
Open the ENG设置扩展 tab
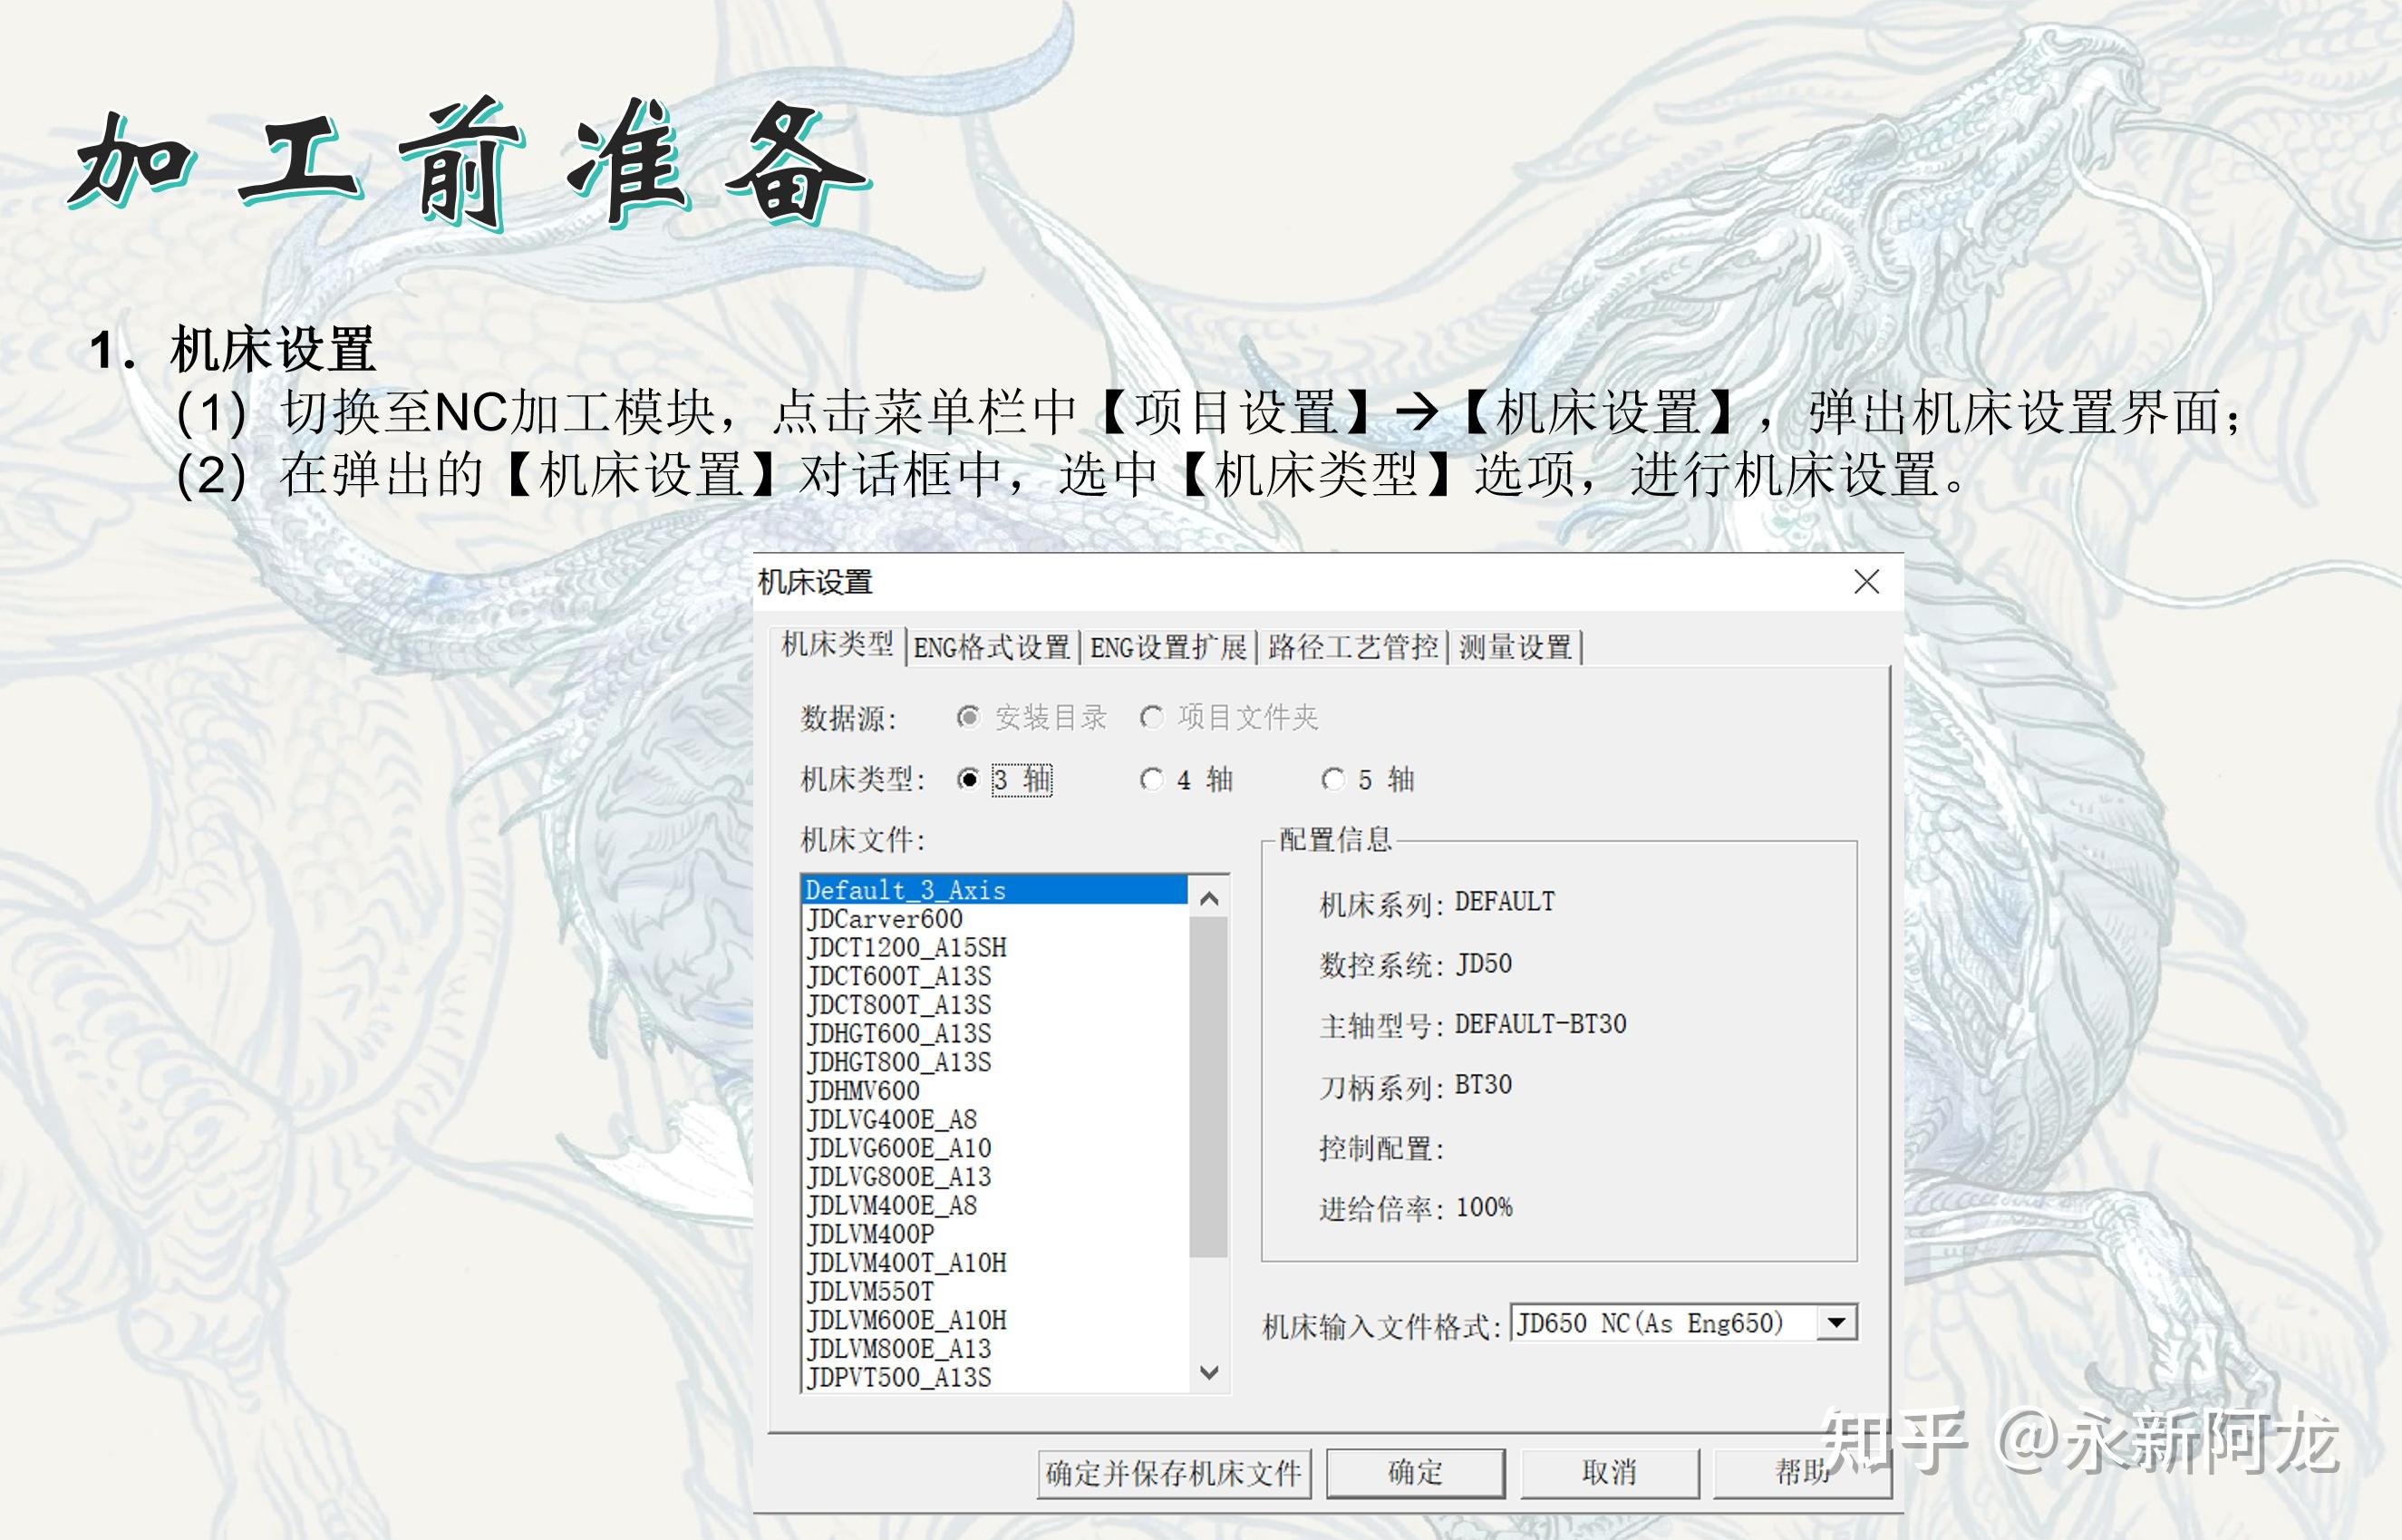[1170, 646]
